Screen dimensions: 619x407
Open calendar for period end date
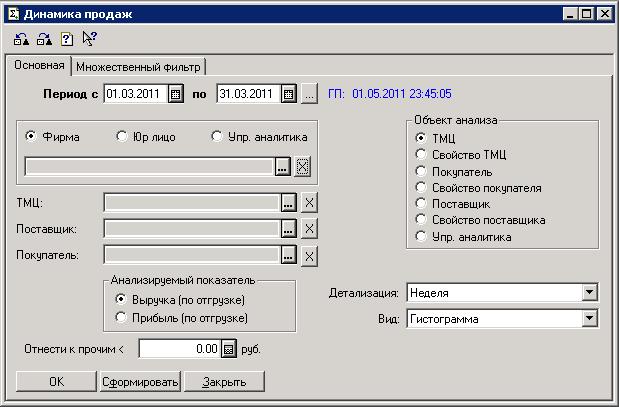coord(289,94)
